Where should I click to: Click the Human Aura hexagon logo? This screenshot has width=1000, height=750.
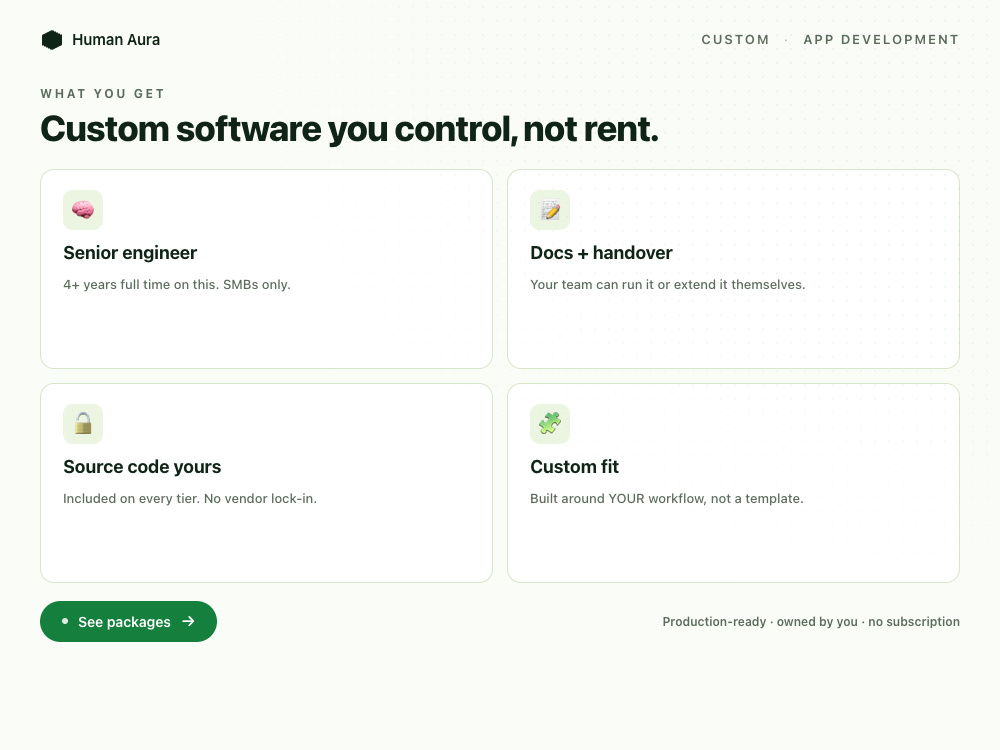(52, 40)
